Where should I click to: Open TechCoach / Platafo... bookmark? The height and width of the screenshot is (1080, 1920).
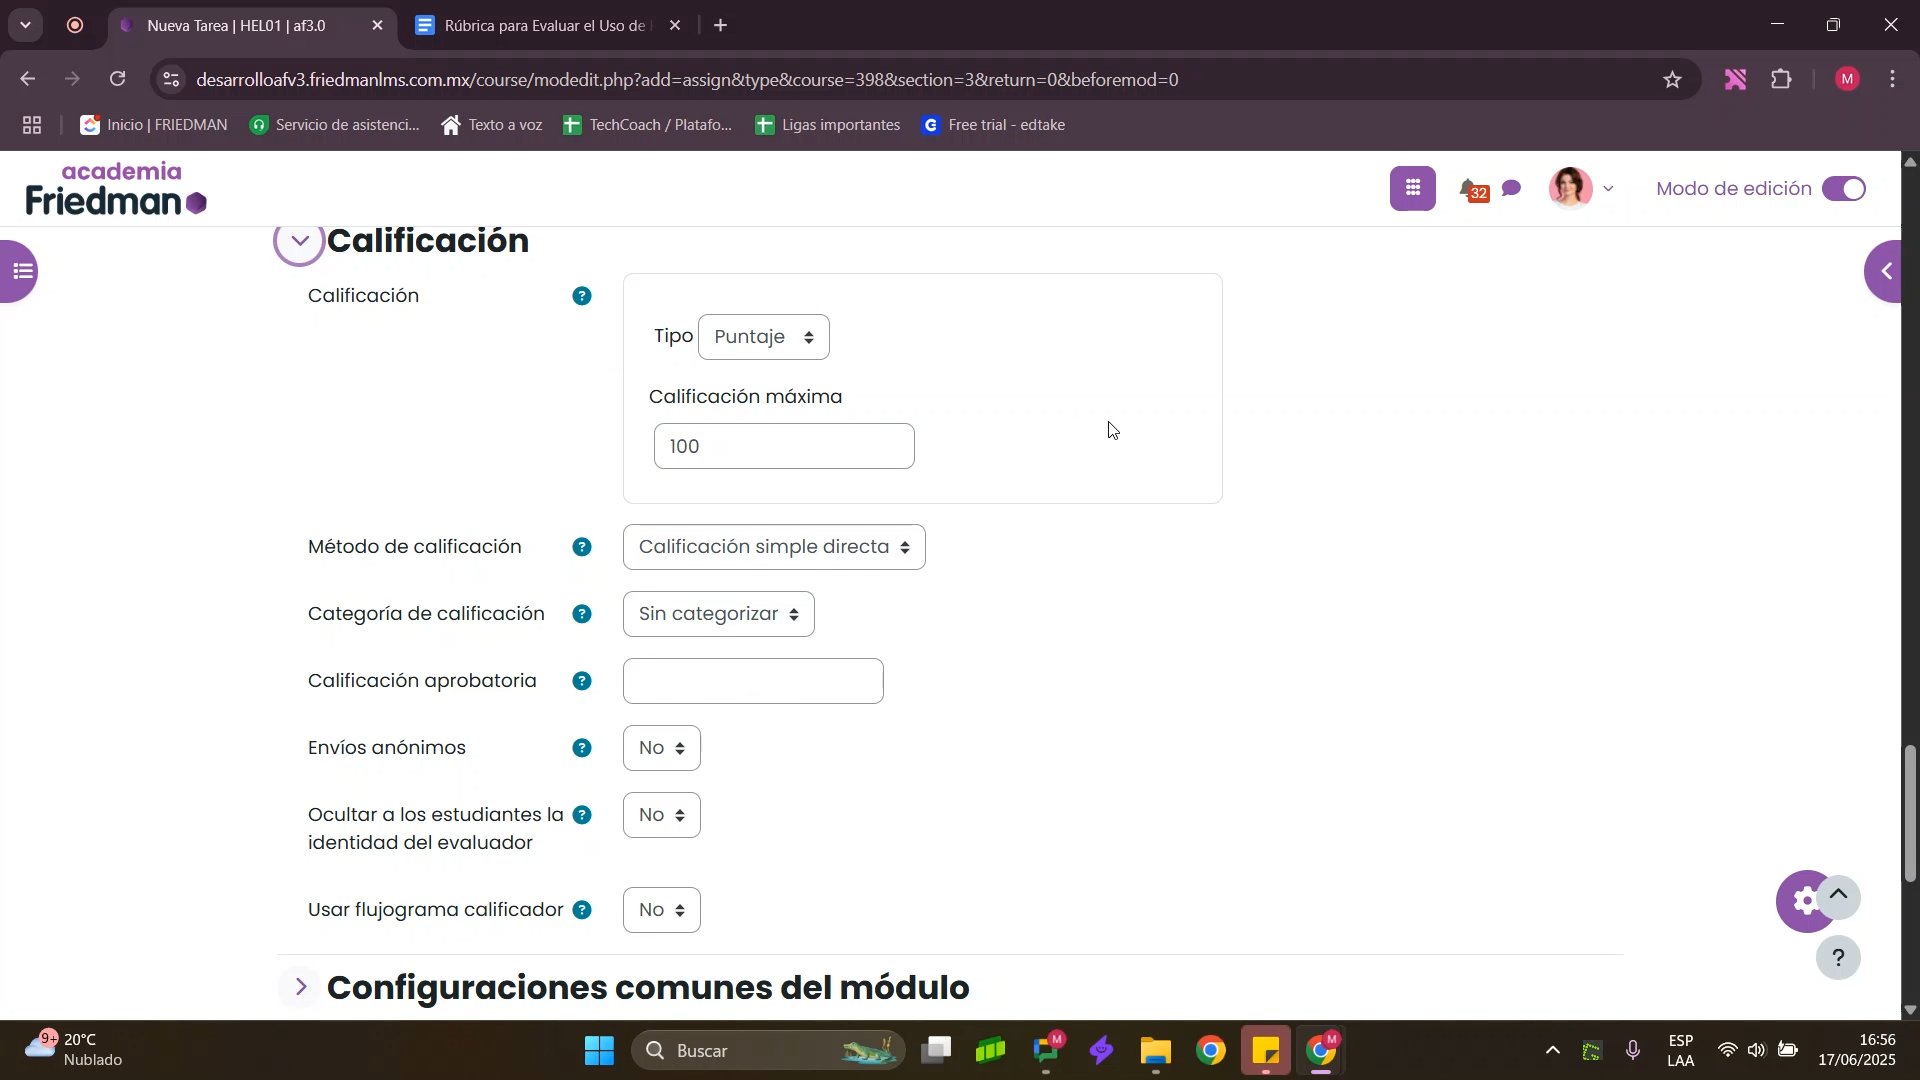tap(648, 125)
